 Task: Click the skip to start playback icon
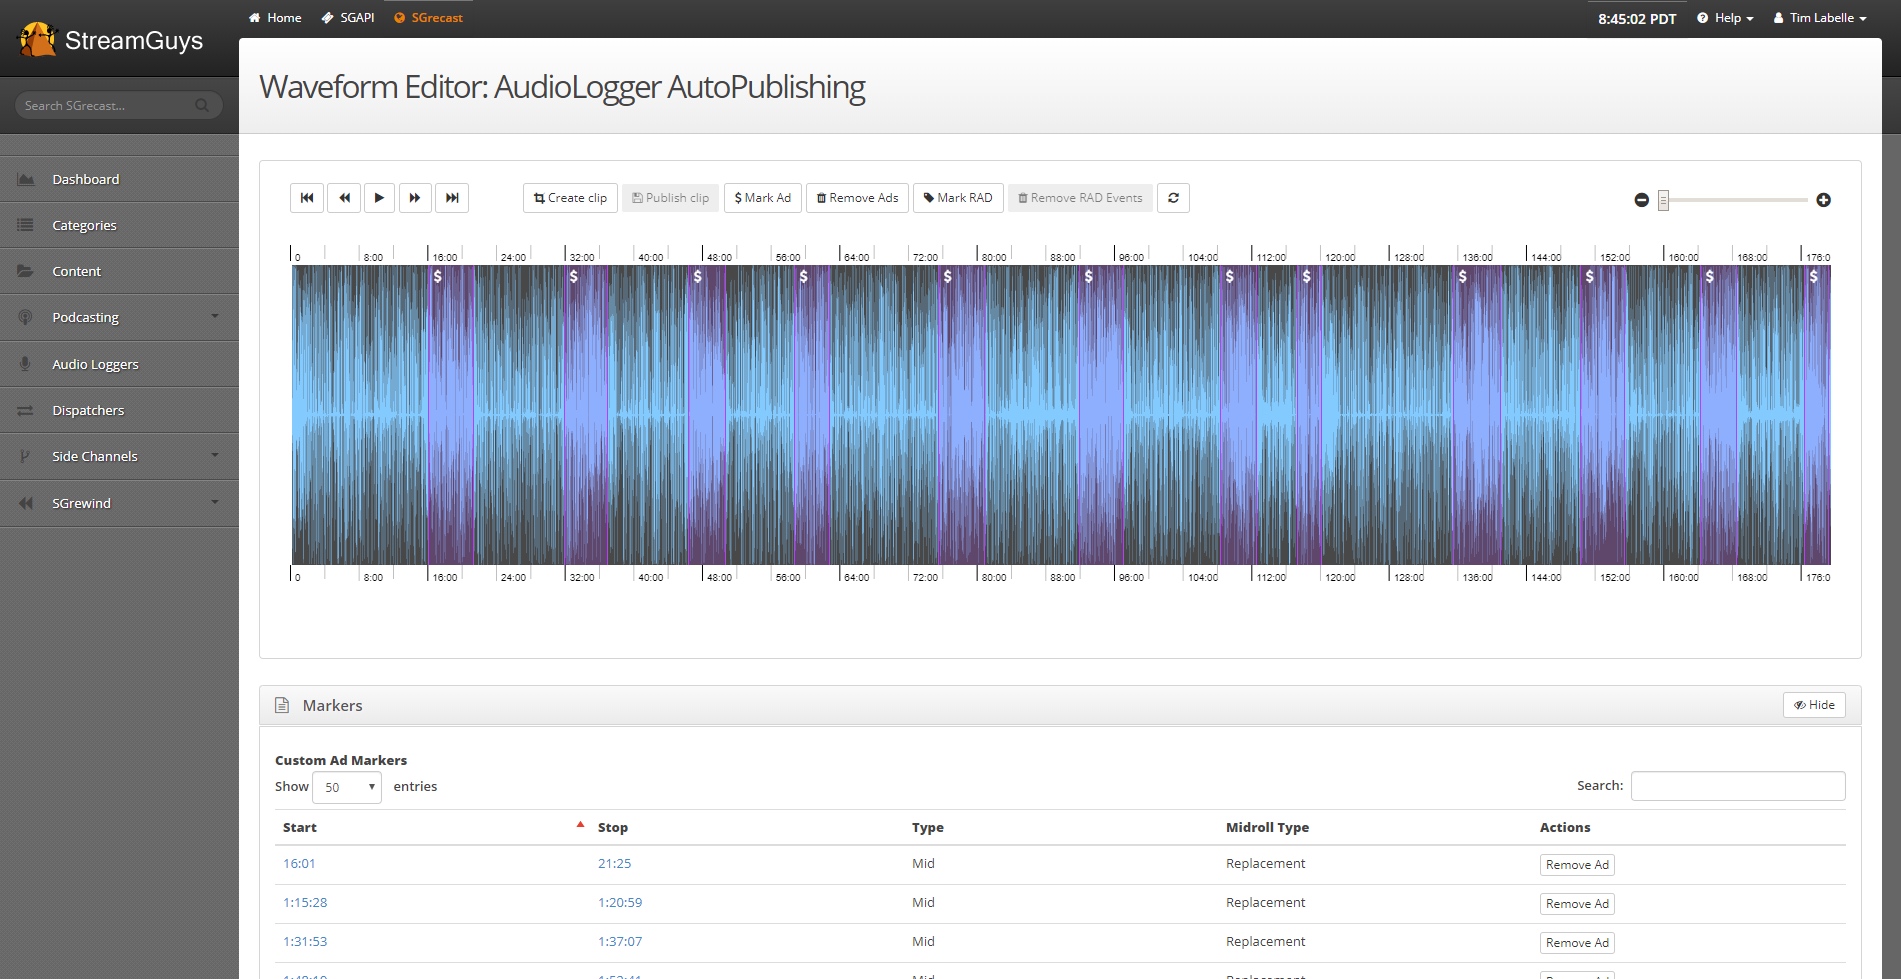coord(307,198)
